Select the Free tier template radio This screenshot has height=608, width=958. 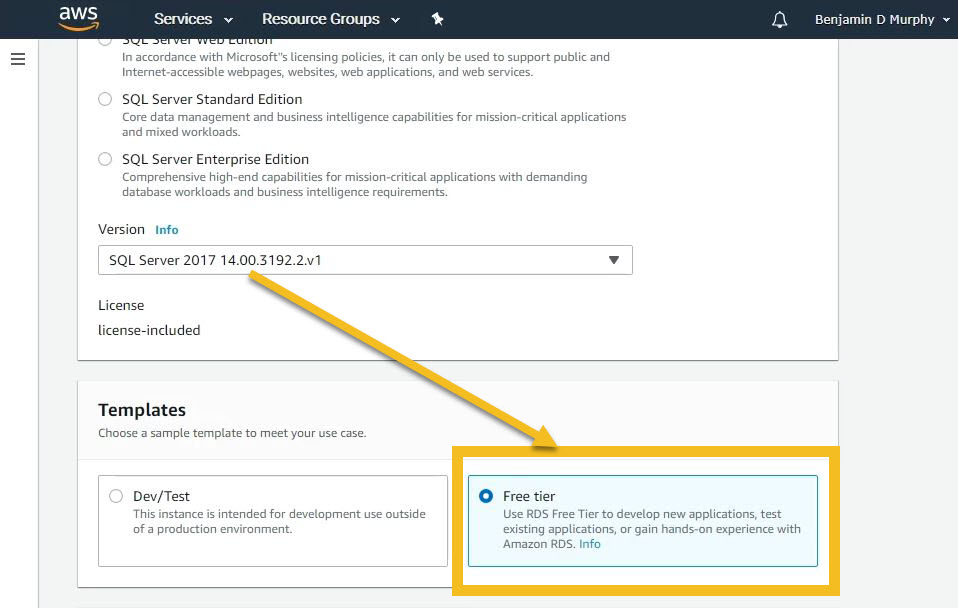tap(486, 496)
